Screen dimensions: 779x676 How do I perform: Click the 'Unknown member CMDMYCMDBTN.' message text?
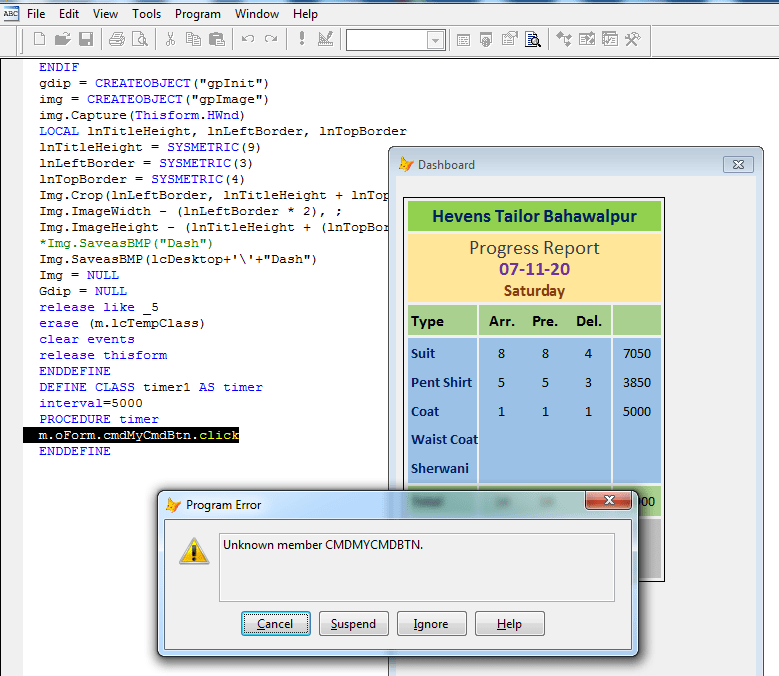[x=323, y=545]
